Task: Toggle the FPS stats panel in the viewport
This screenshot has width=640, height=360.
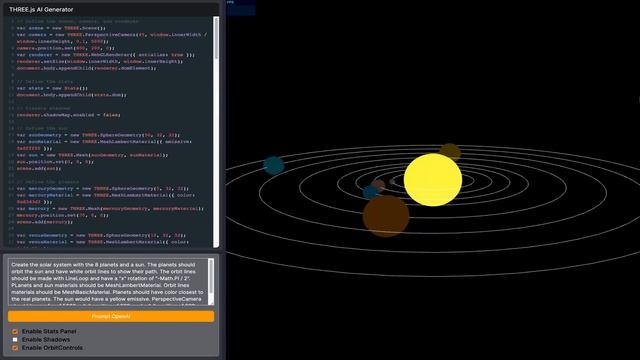Action: pos(241,8)
